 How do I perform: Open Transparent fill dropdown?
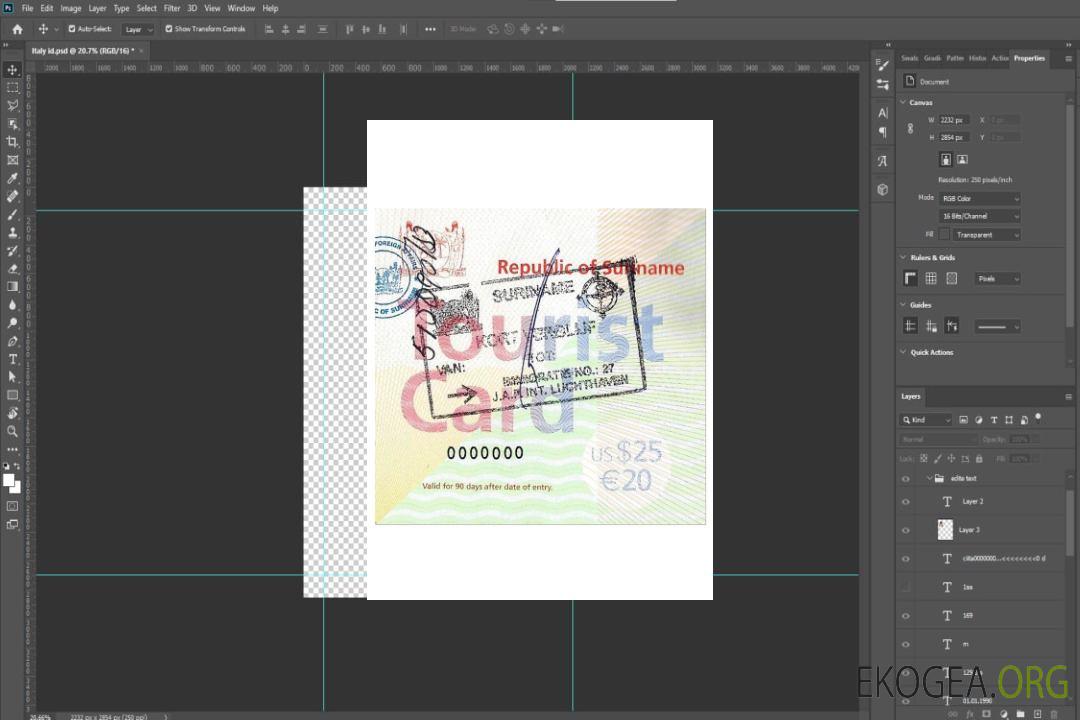pos(986,235)
